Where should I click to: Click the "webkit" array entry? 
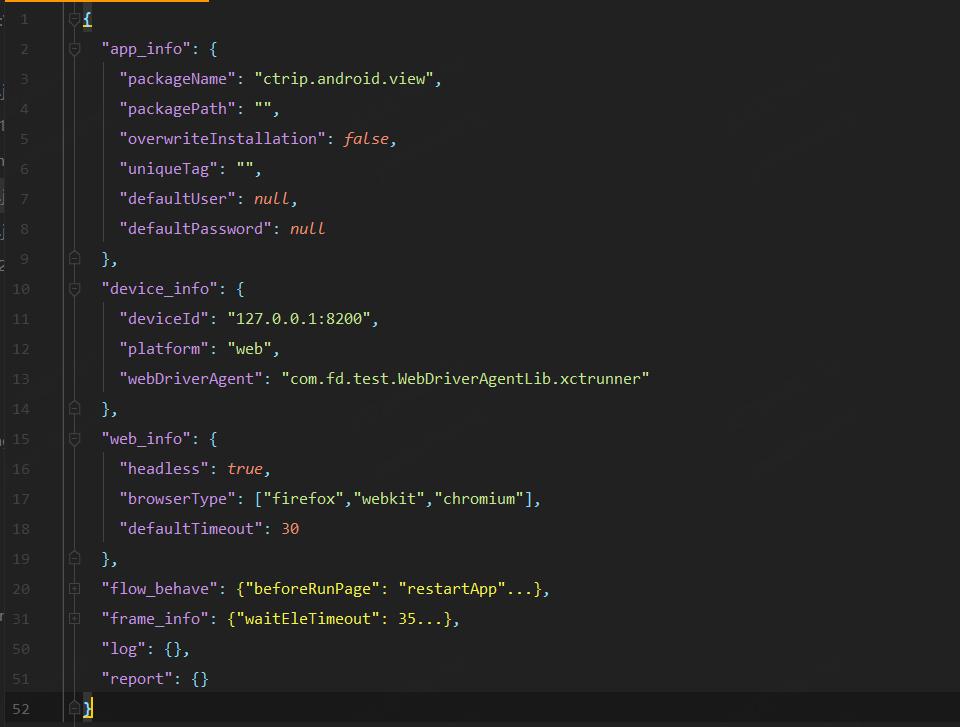(389, 499)
